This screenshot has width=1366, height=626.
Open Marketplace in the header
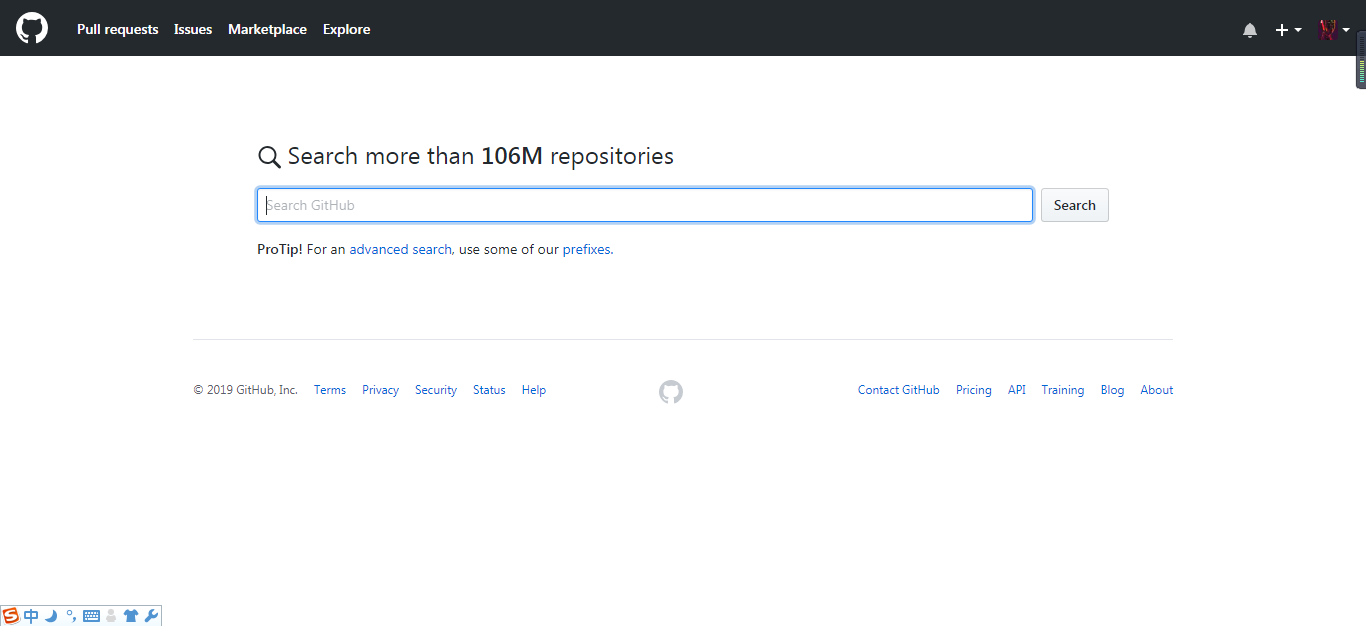[x=267, y=29]
